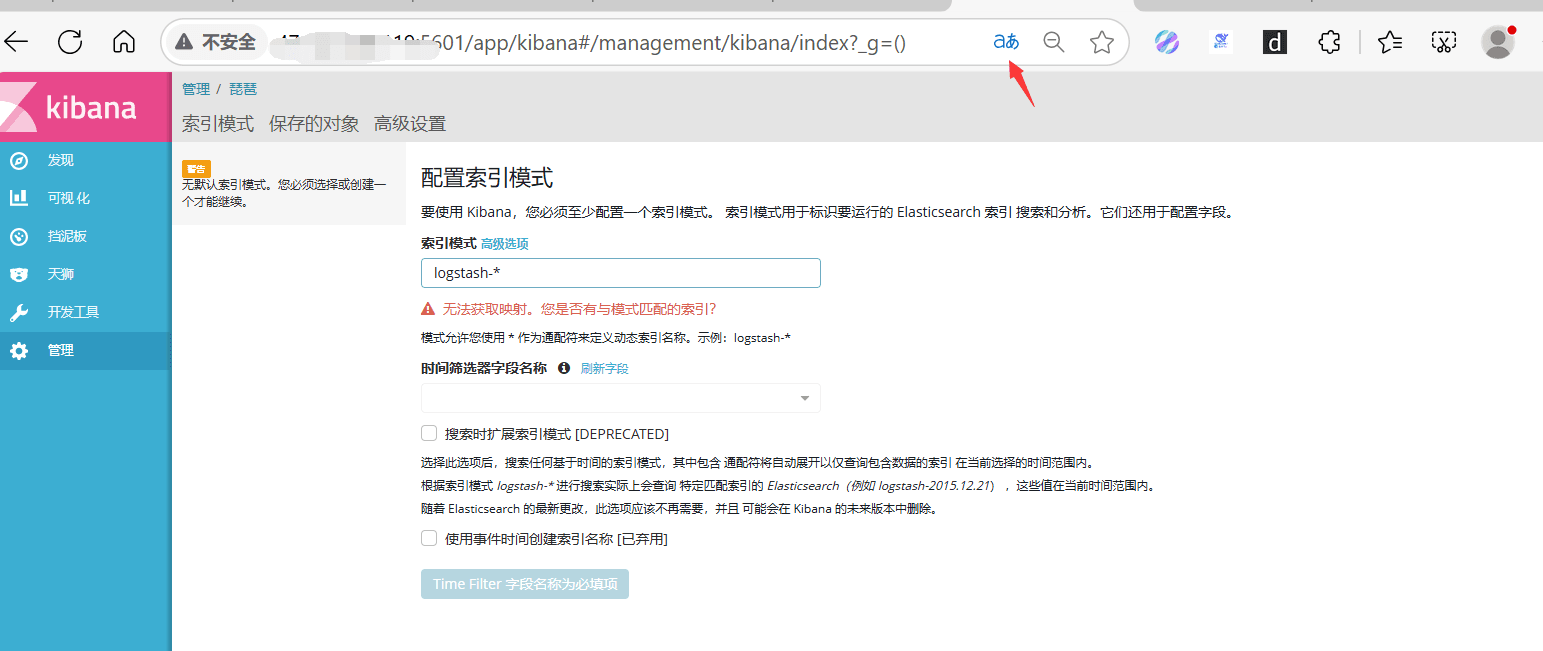Image resolution: width=1543 pixels, height=651 pixels.
Task: Open Dev Tools wrench icon
Action: (19, 313)
